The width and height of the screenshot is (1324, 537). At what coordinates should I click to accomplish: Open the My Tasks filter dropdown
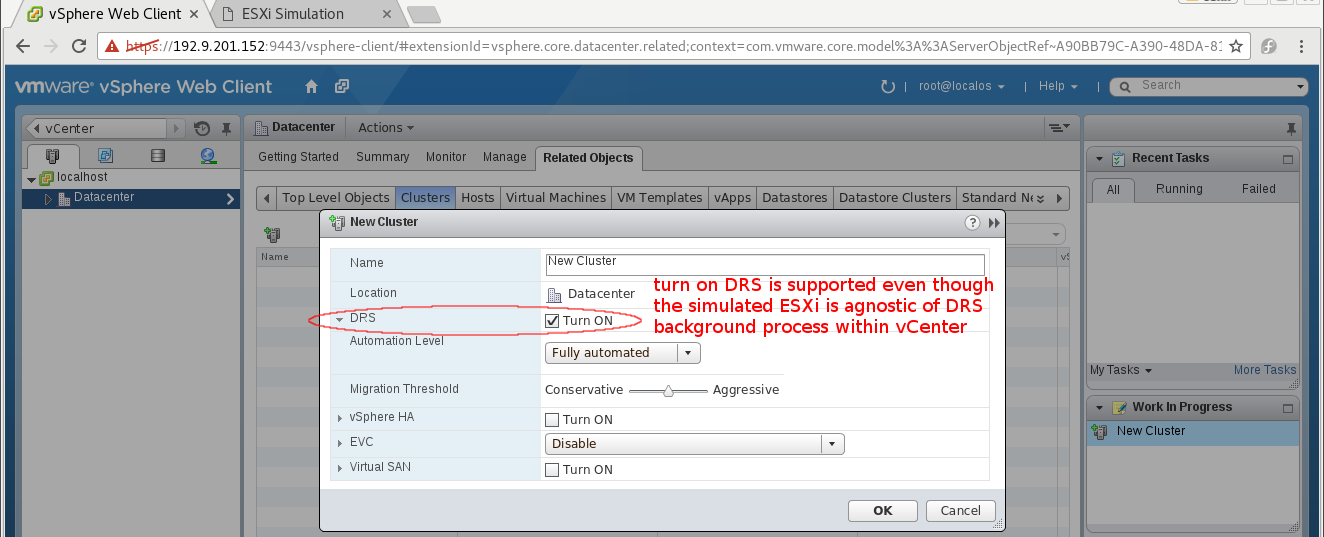point(1121,370)
